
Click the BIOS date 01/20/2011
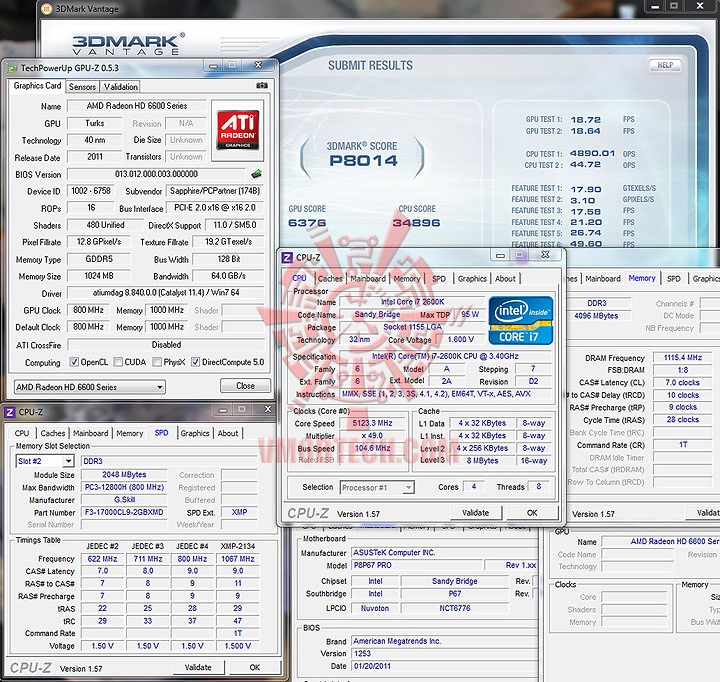(444, 666)
